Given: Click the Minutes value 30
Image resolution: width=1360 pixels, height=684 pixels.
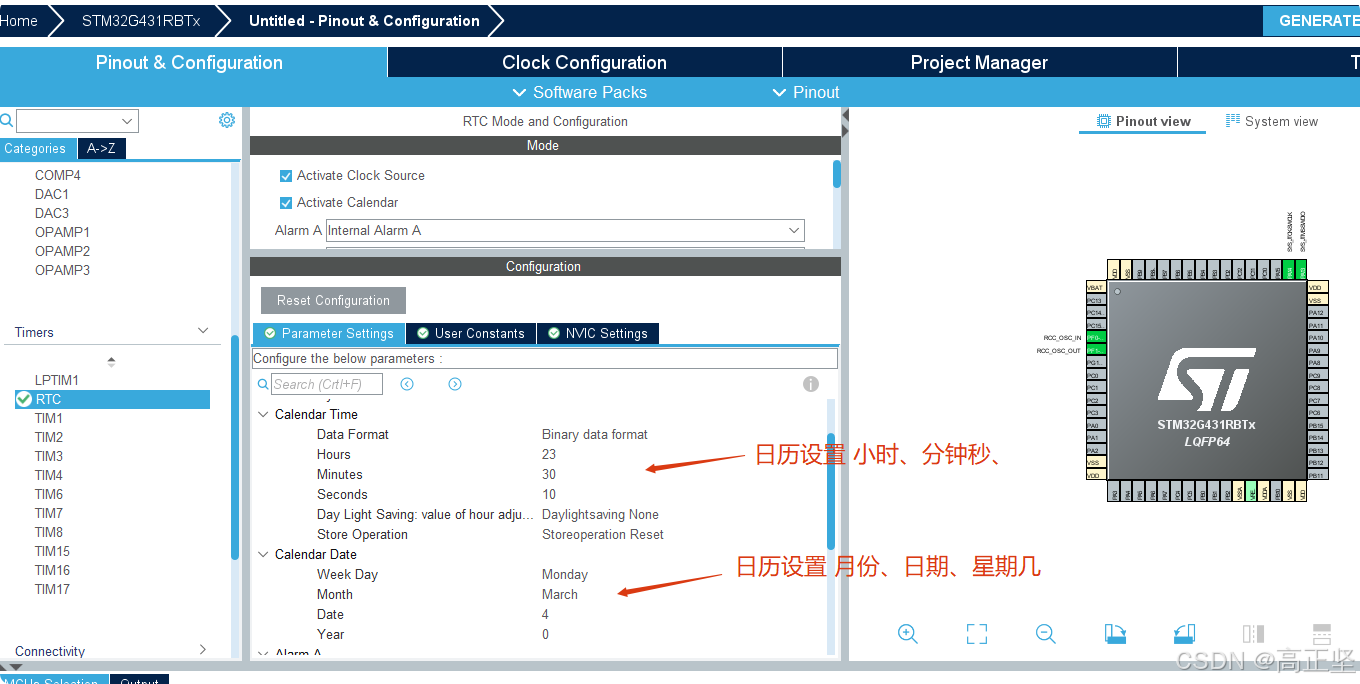Looking at the screenshot, I should pyautogui.click(x=549, y=474).
